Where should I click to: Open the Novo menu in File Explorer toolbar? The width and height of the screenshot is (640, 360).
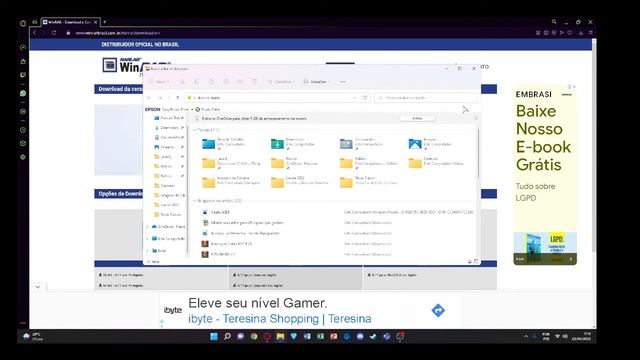pyautogui.click(x=160, y=82)
